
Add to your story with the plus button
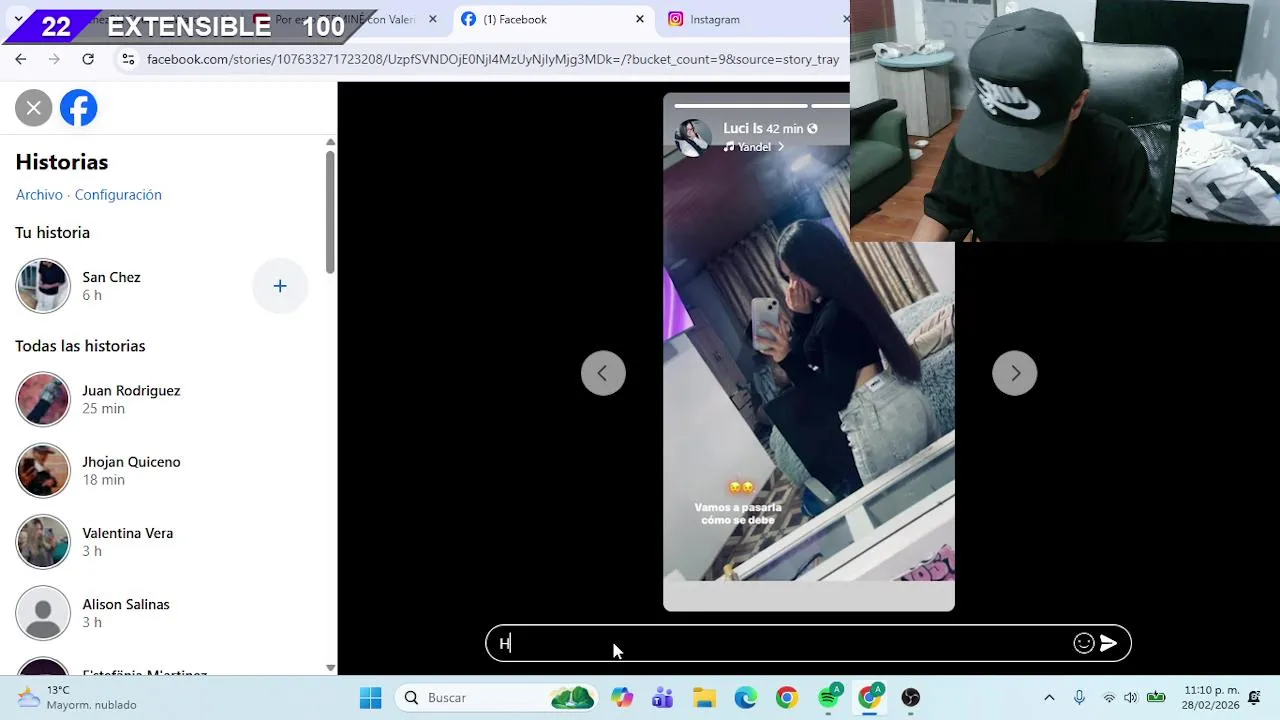tap(280, 286)
